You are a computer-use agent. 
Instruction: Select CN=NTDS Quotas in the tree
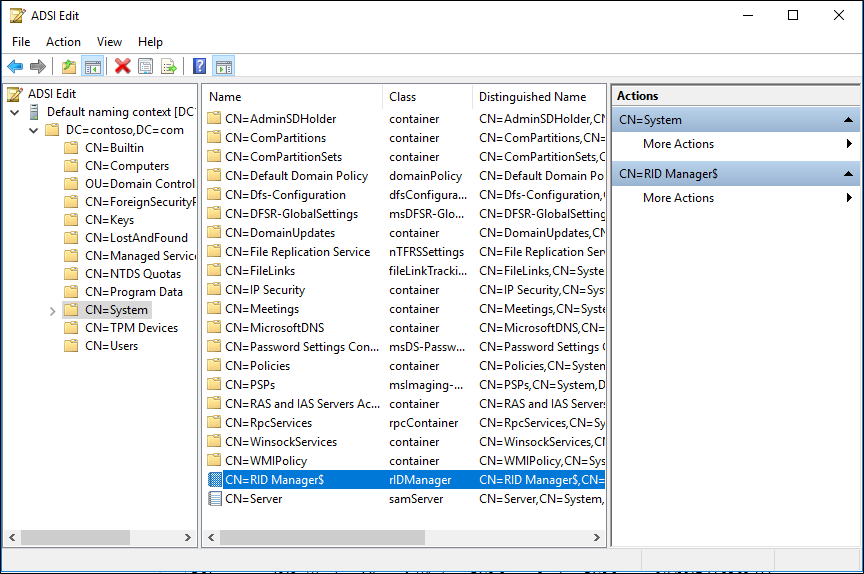click(133, 274)
